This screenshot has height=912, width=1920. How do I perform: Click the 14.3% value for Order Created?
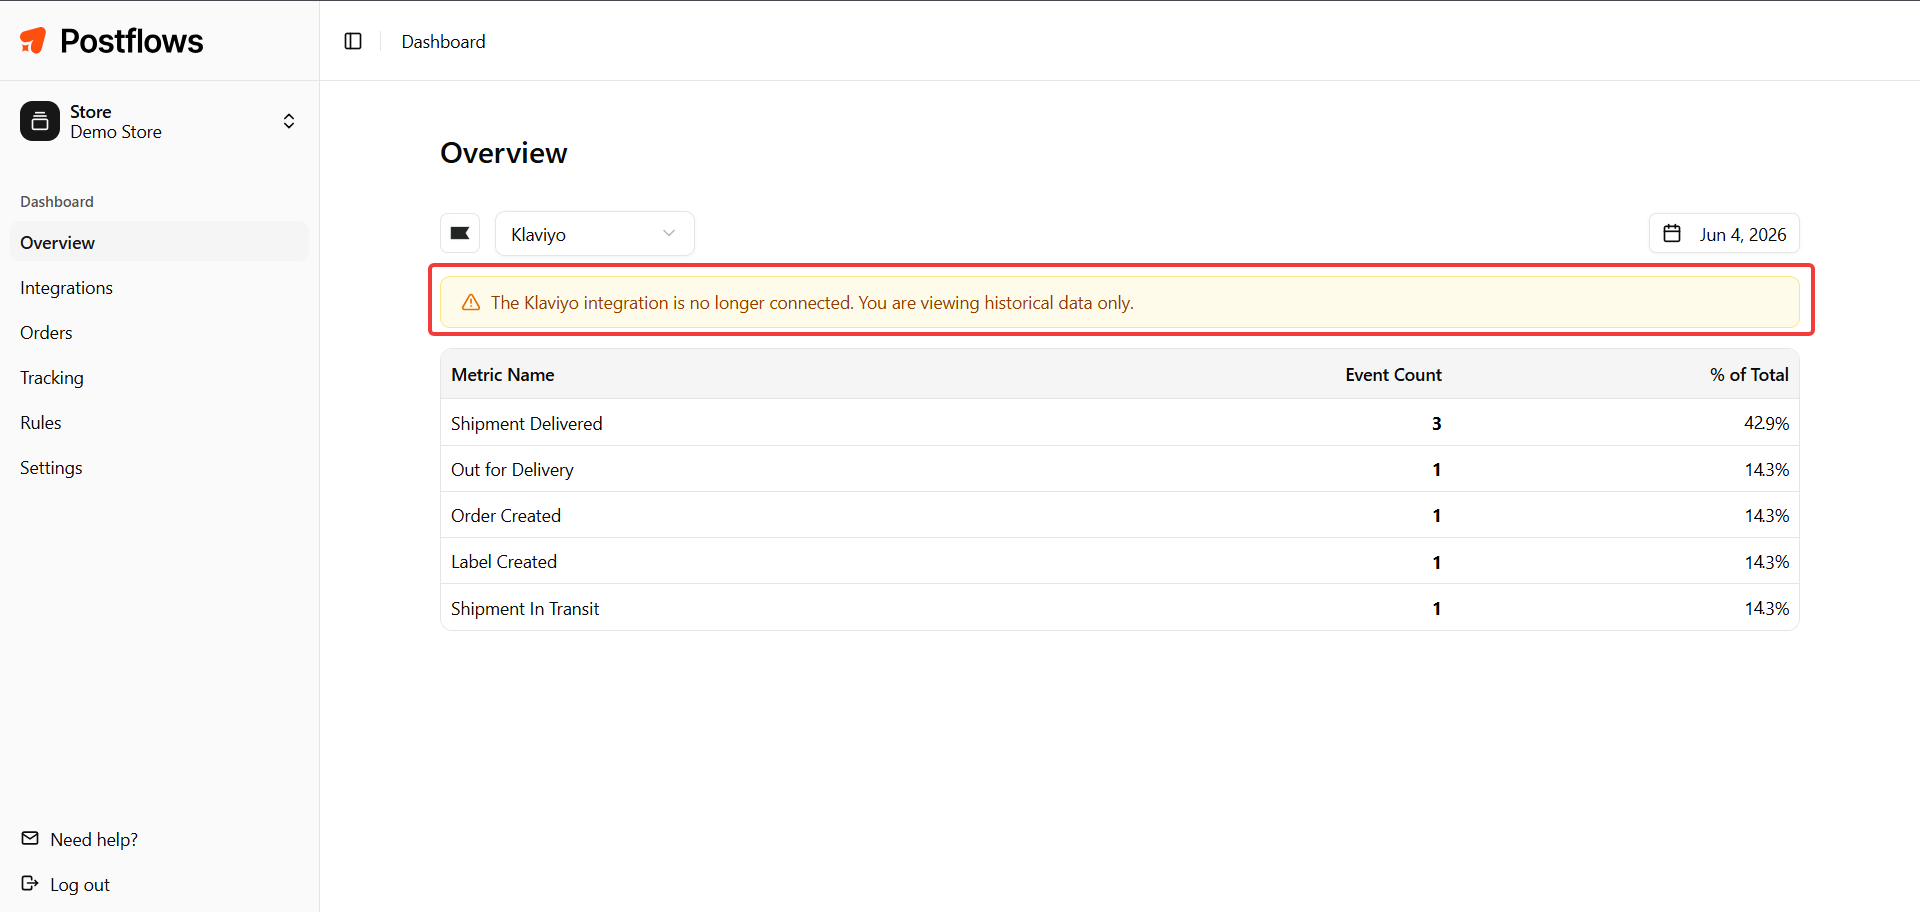click(1766, 516)
